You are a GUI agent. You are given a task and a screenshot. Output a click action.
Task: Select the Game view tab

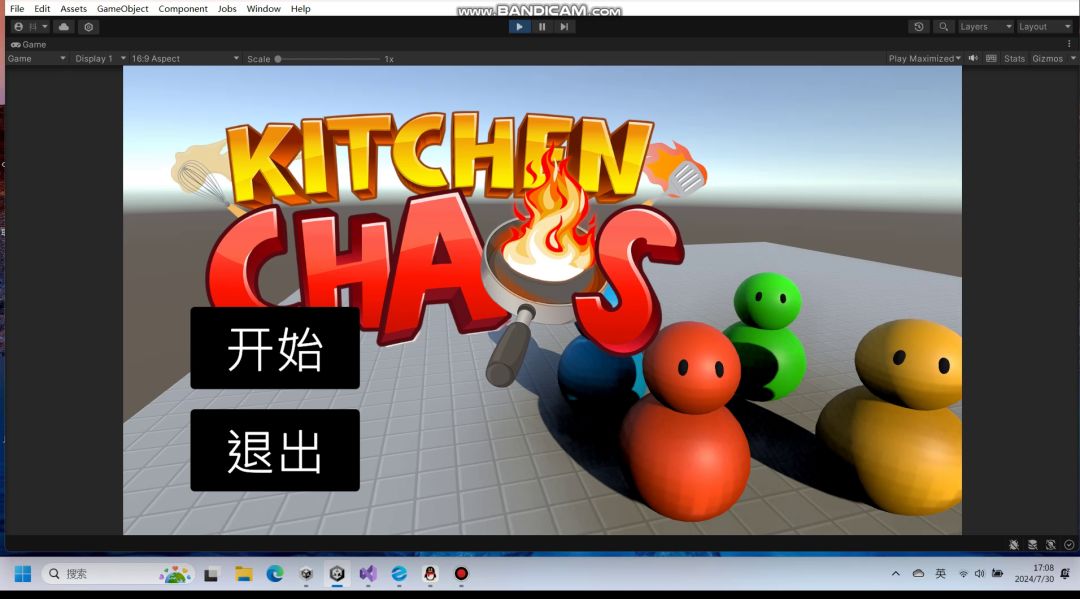28,44
